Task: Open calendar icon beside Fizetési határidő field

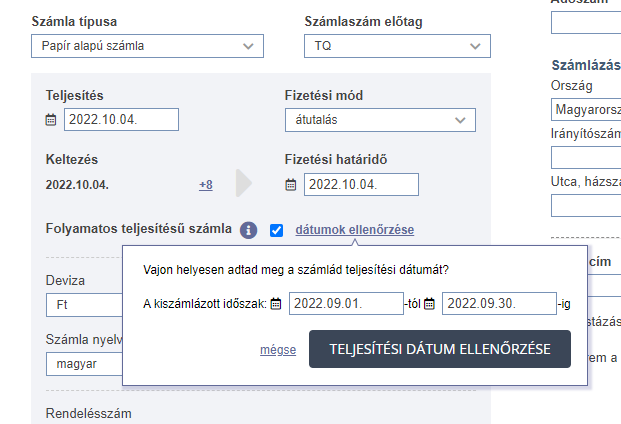Action: pos(291,184)
